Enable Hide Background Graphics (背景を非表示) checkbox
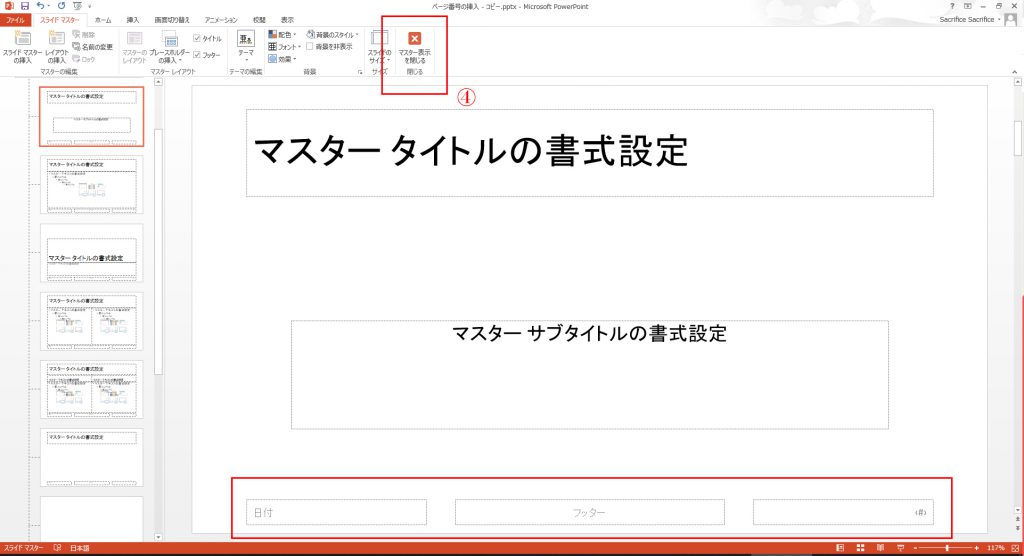Screen dimensions: 1024x556 click(x=310, y=46)
